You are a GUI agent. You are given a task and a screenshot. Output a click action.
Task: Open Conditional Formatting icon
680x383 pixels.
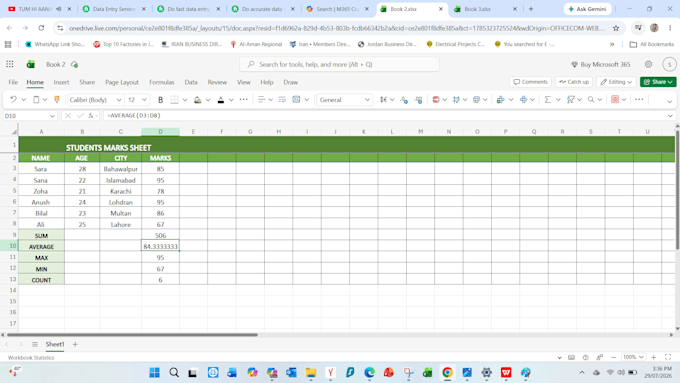point(436,100)
